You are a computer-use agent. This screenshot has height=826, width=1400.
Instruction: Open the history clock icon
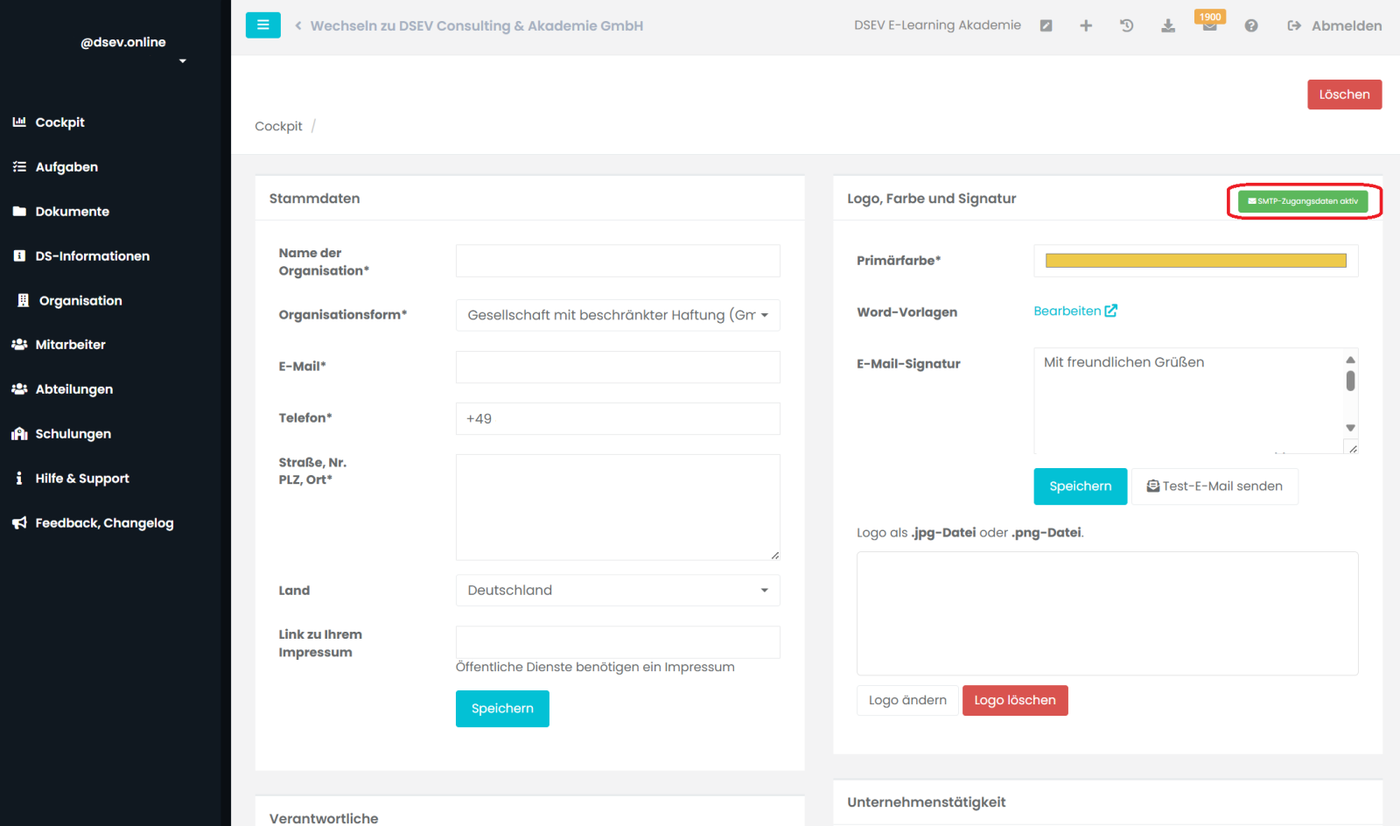coord(1127,26)
